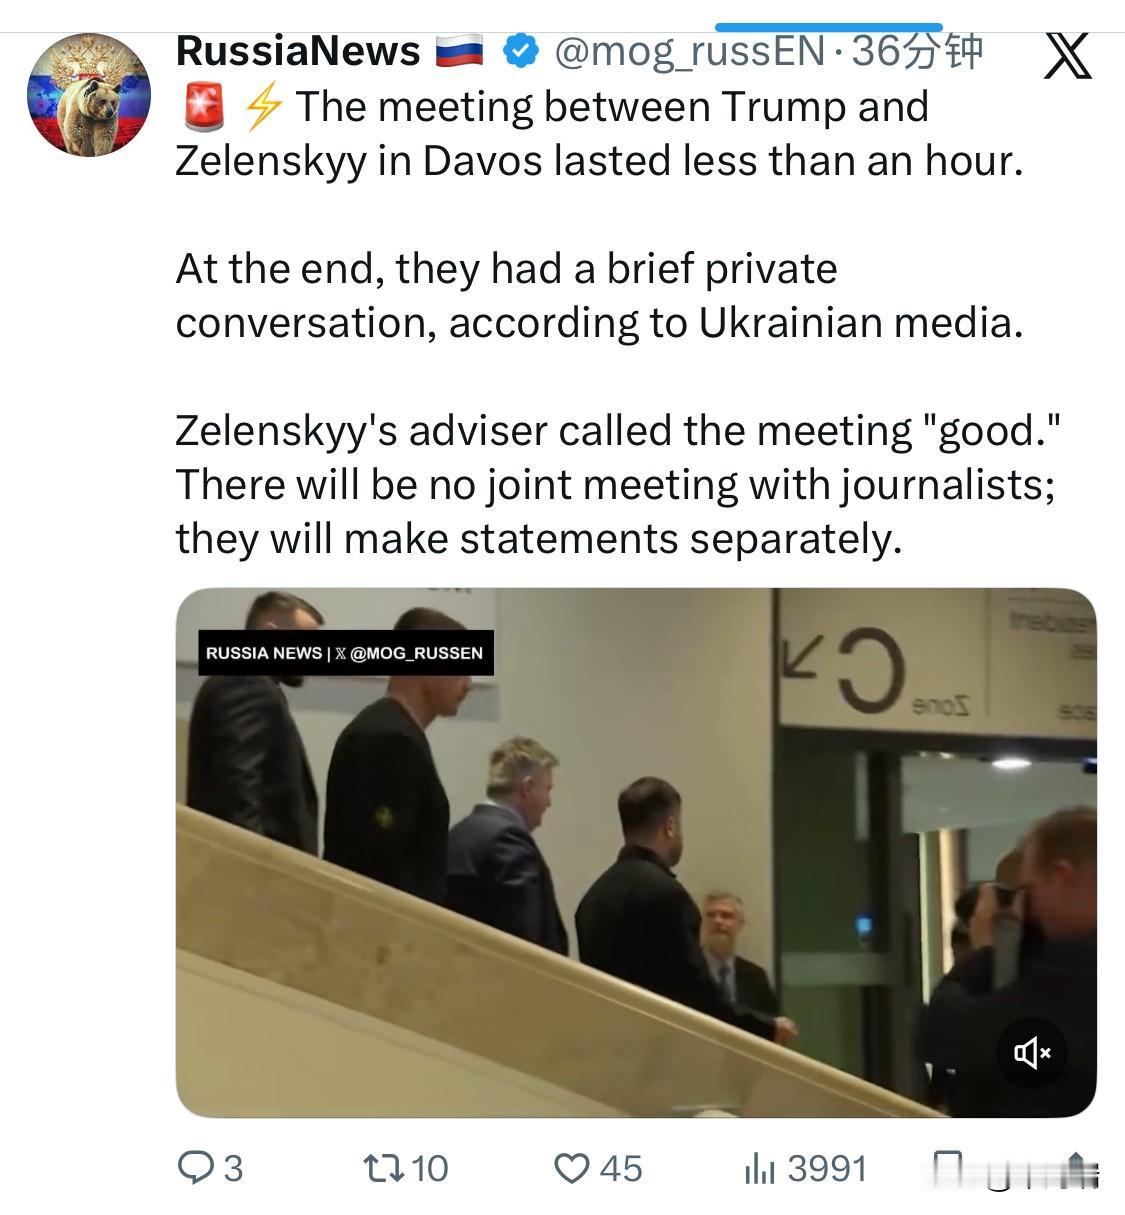Open replies using the reply bubble icon
This screenshot has height=1215, width=1125.
point(198,1167)
